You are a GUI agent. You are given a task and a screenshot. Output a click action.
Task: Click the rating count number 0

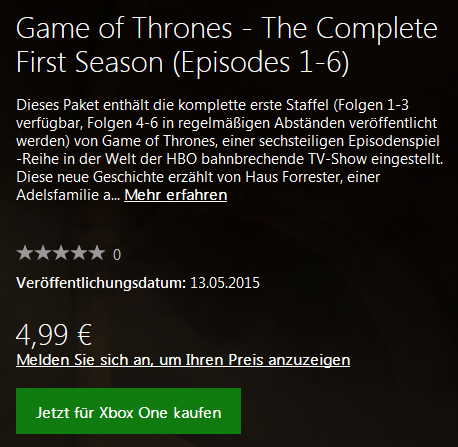pyautogui.click(x=117, y=255)
